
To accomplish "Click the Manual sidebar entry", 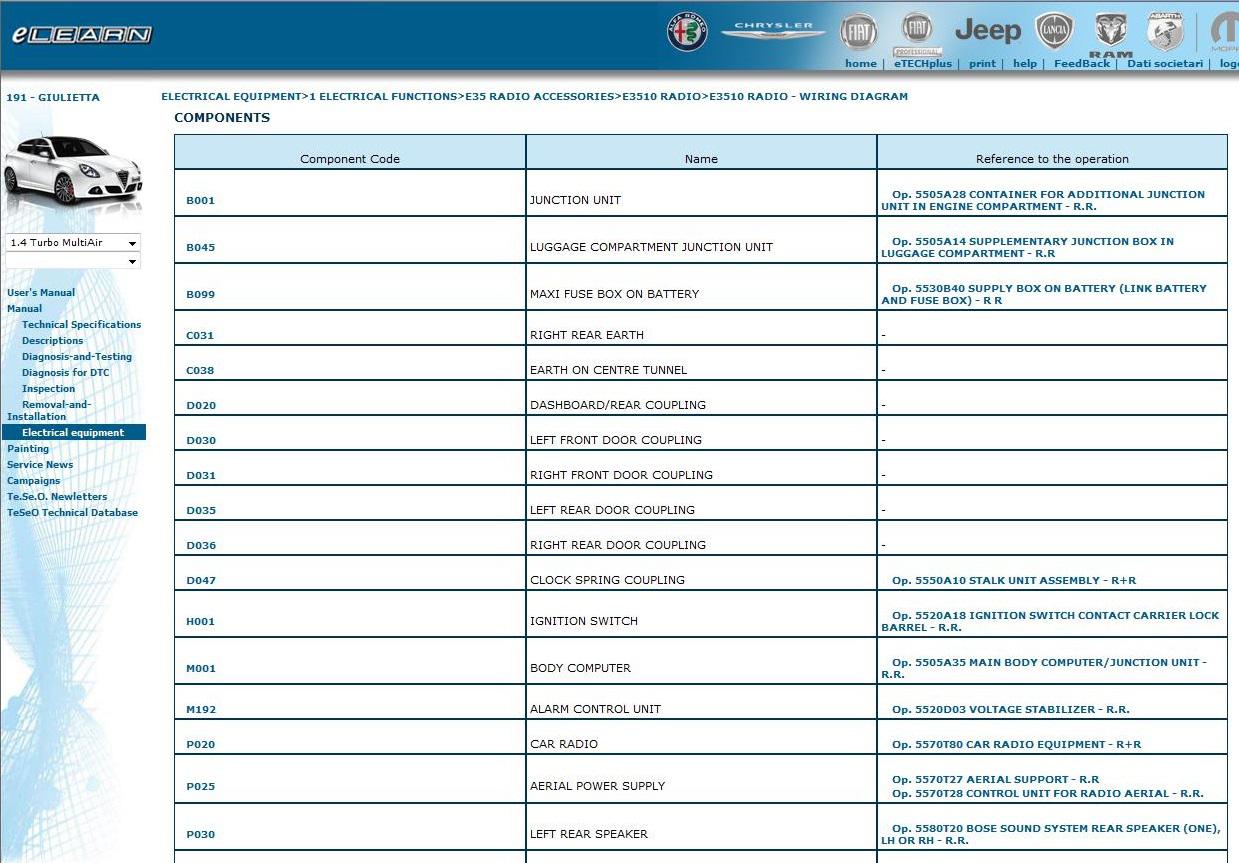I will pos(25,309).
